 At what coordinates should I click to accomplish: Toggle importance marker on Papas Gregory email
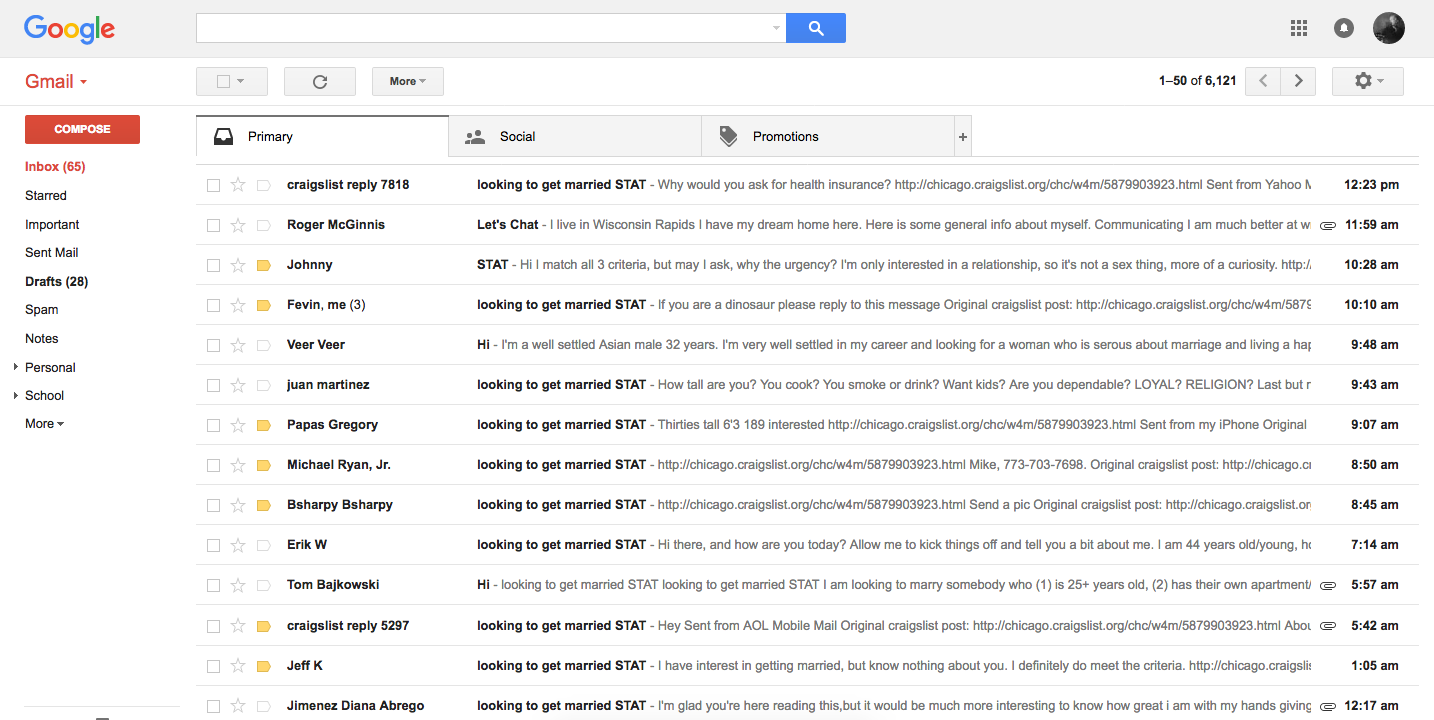(264, 425)
